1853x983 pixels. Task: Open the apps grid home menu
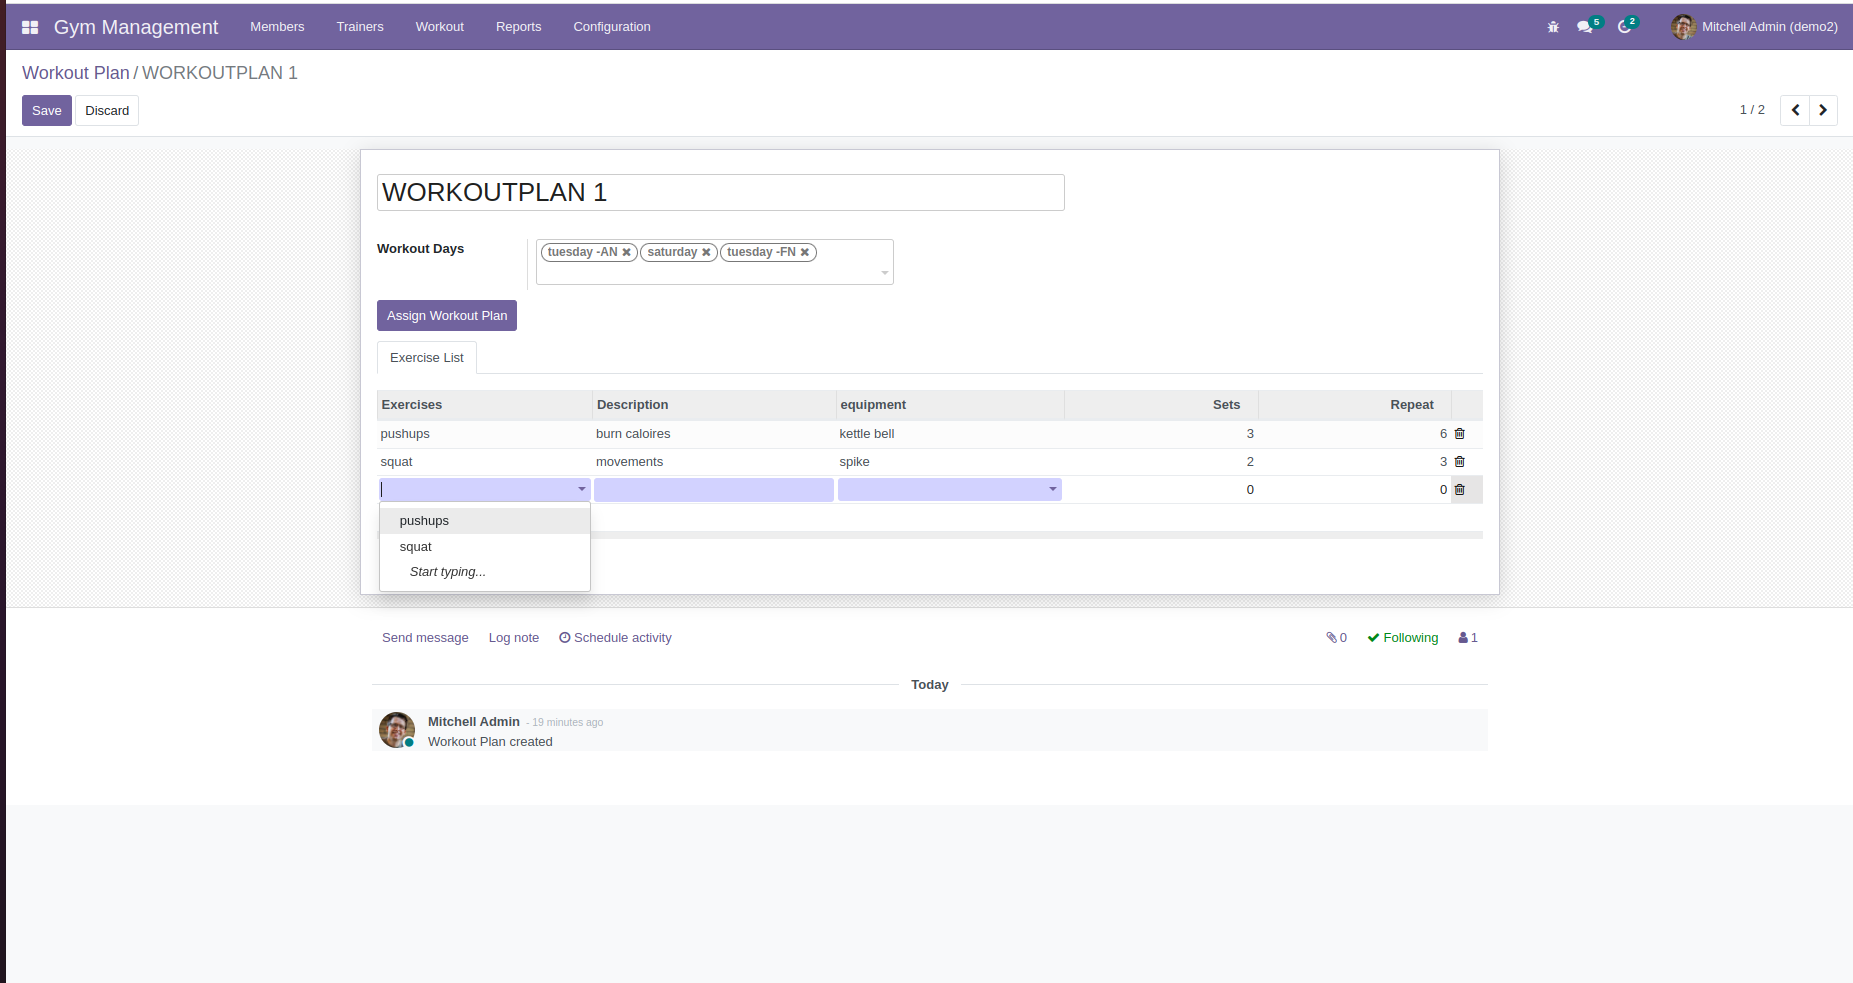tap(30, 27)
